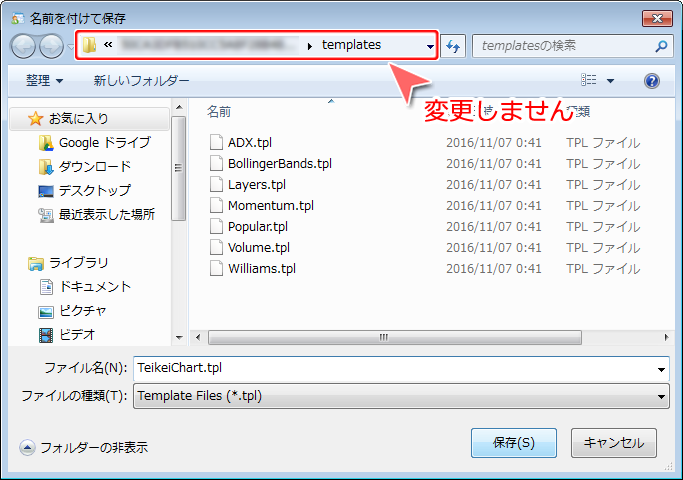
Task: Click navigation pane scroll up arrow
Action: (179, 107)
